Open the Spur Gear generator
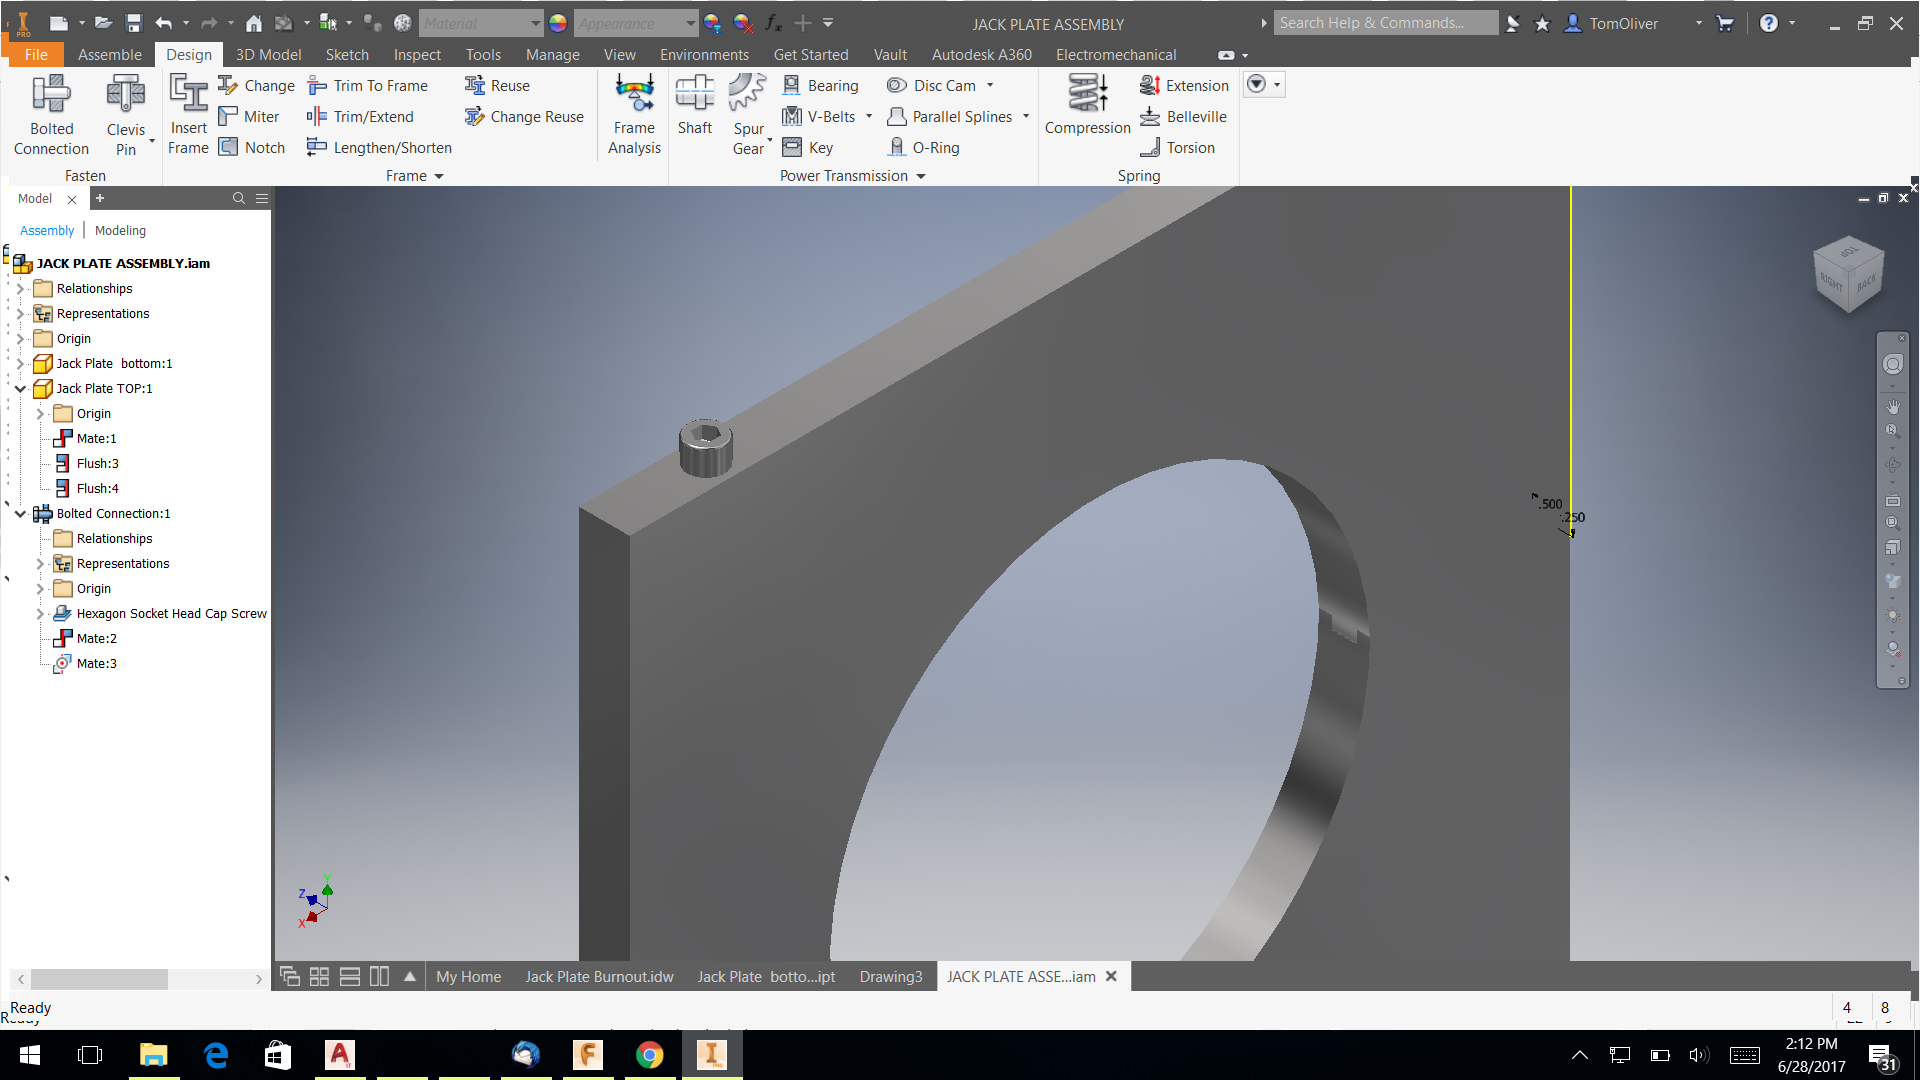 tap(748, 115)
